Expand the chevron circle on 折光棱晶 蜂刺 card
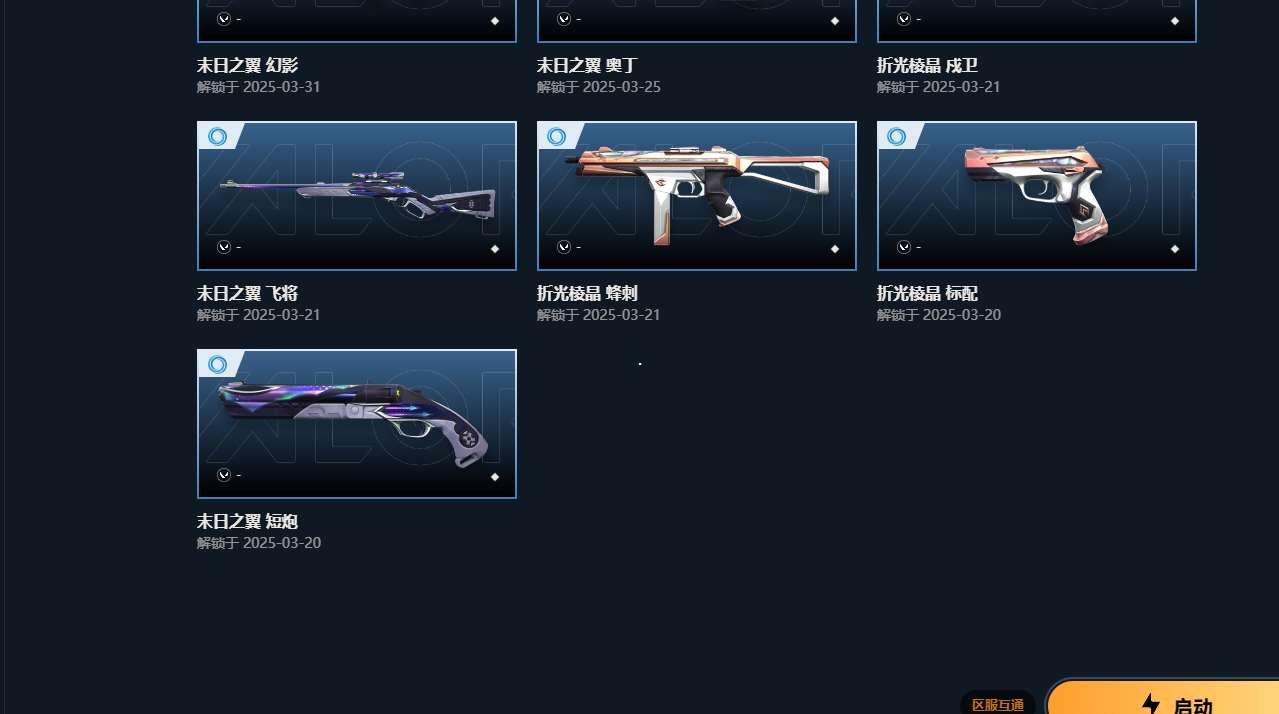Image resolution: width=1279 pixels, height=714 pixels. click(564, 247)
